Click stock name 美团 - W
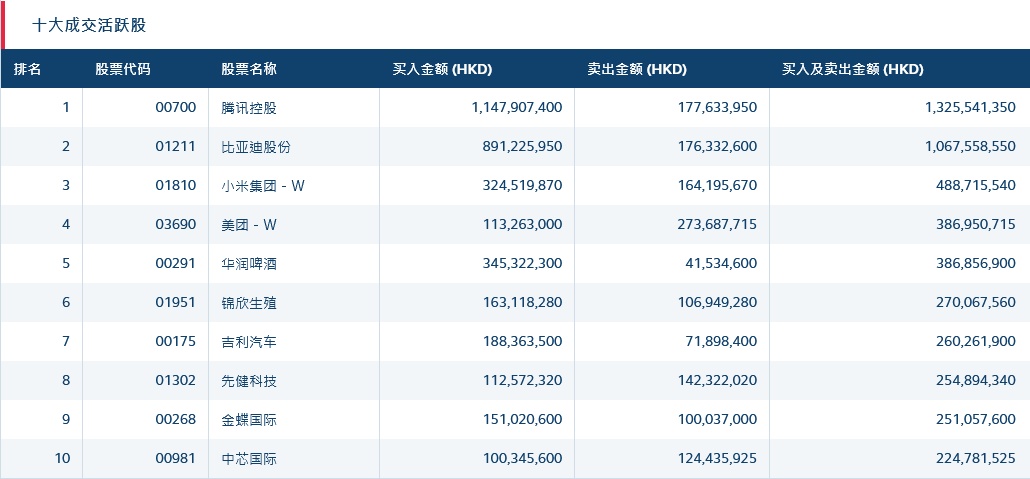The image size is (1030, 479). pyautogui.click(x=249, y=225)
